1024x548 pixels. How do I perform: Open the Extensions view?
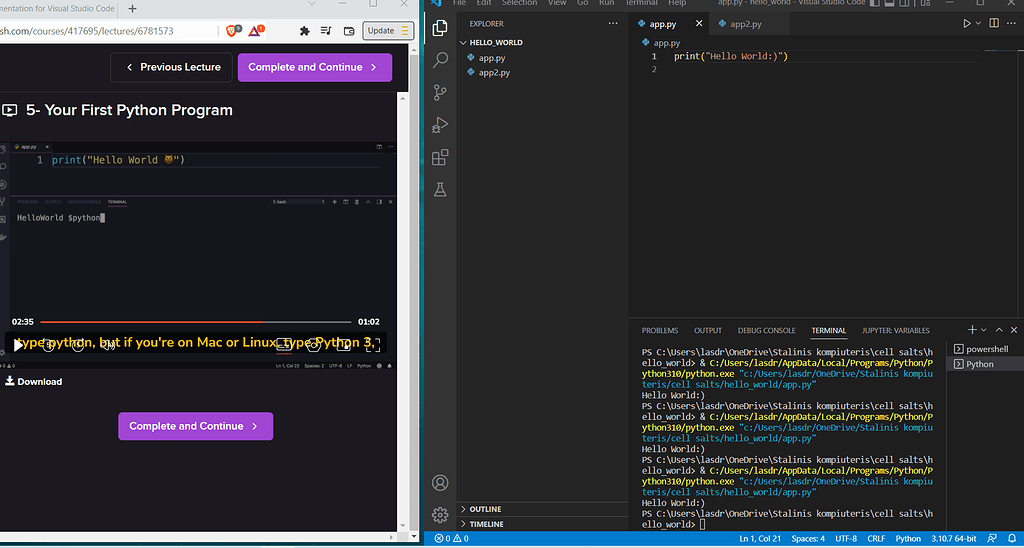tap(440, 158)
